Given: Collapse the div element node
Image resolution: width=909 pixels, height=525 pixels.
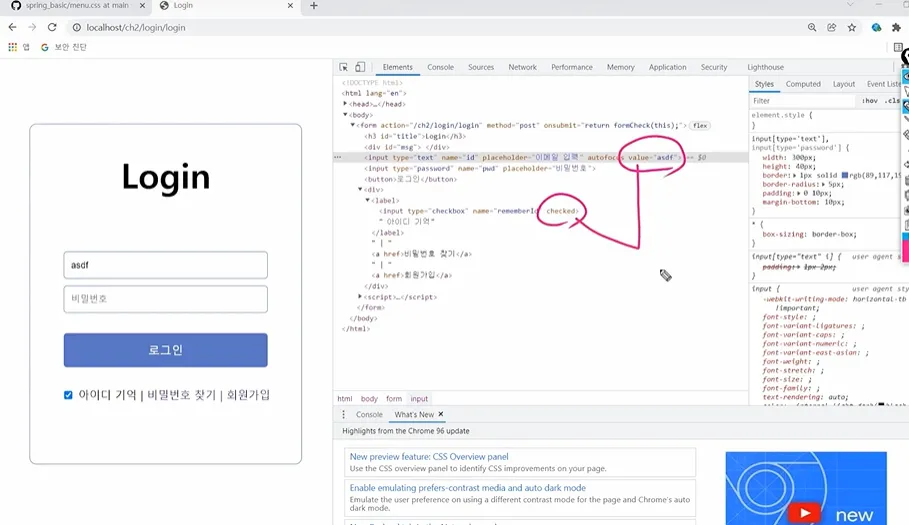Looking at the screenshot, I should pyautogui.click(x=360, y=189).
